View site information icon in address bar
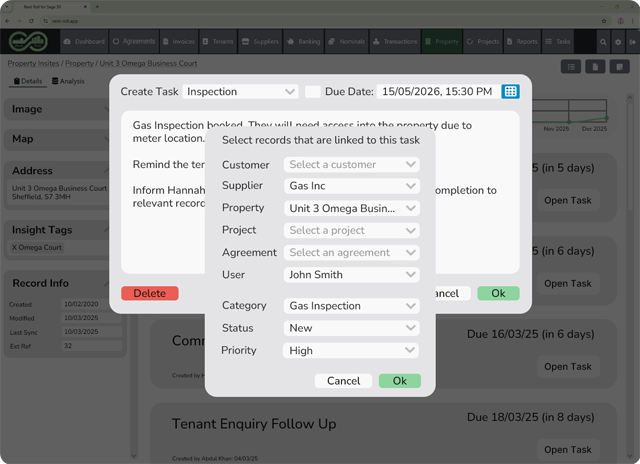The image size is (640, 464). (45, 21)
